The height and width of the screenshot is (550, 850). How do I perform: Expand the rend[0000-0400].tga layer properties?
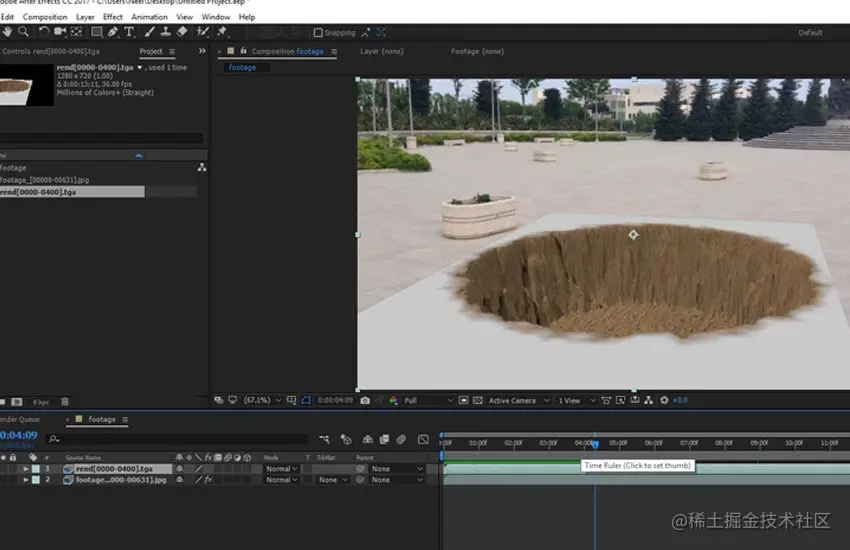pos(26,468)
